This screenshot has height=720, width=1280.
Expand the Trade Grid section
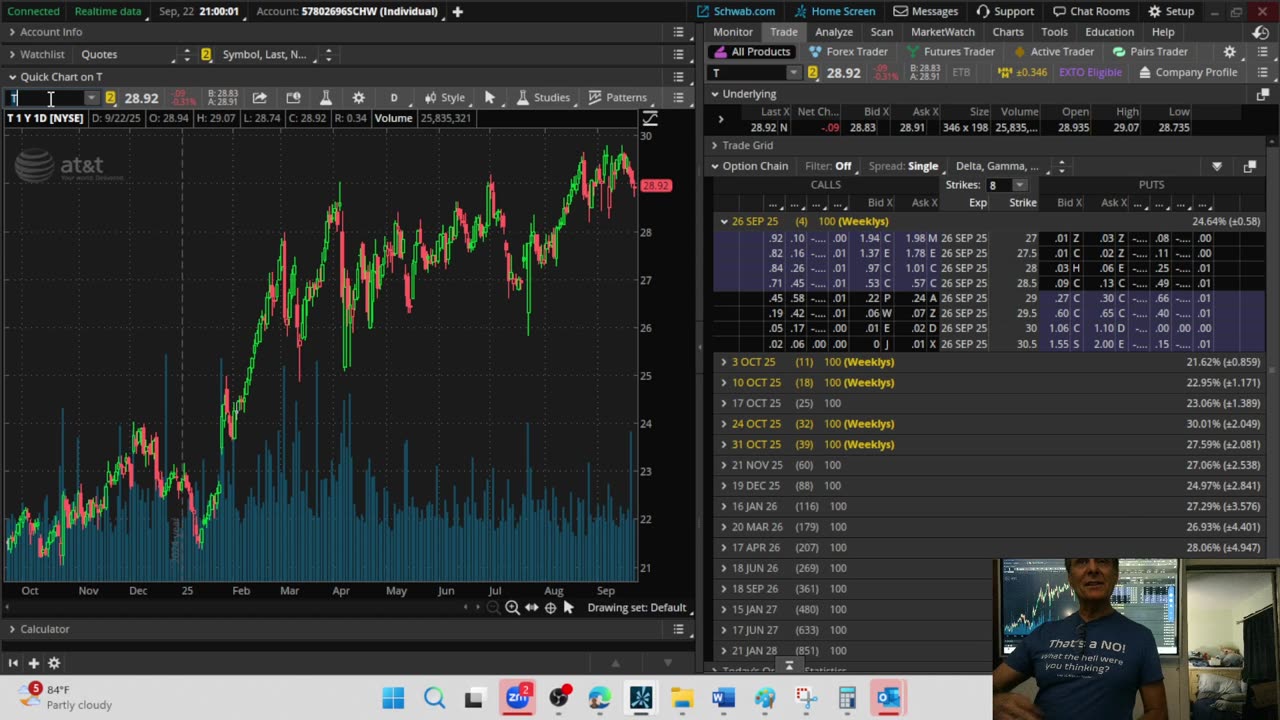714,145
